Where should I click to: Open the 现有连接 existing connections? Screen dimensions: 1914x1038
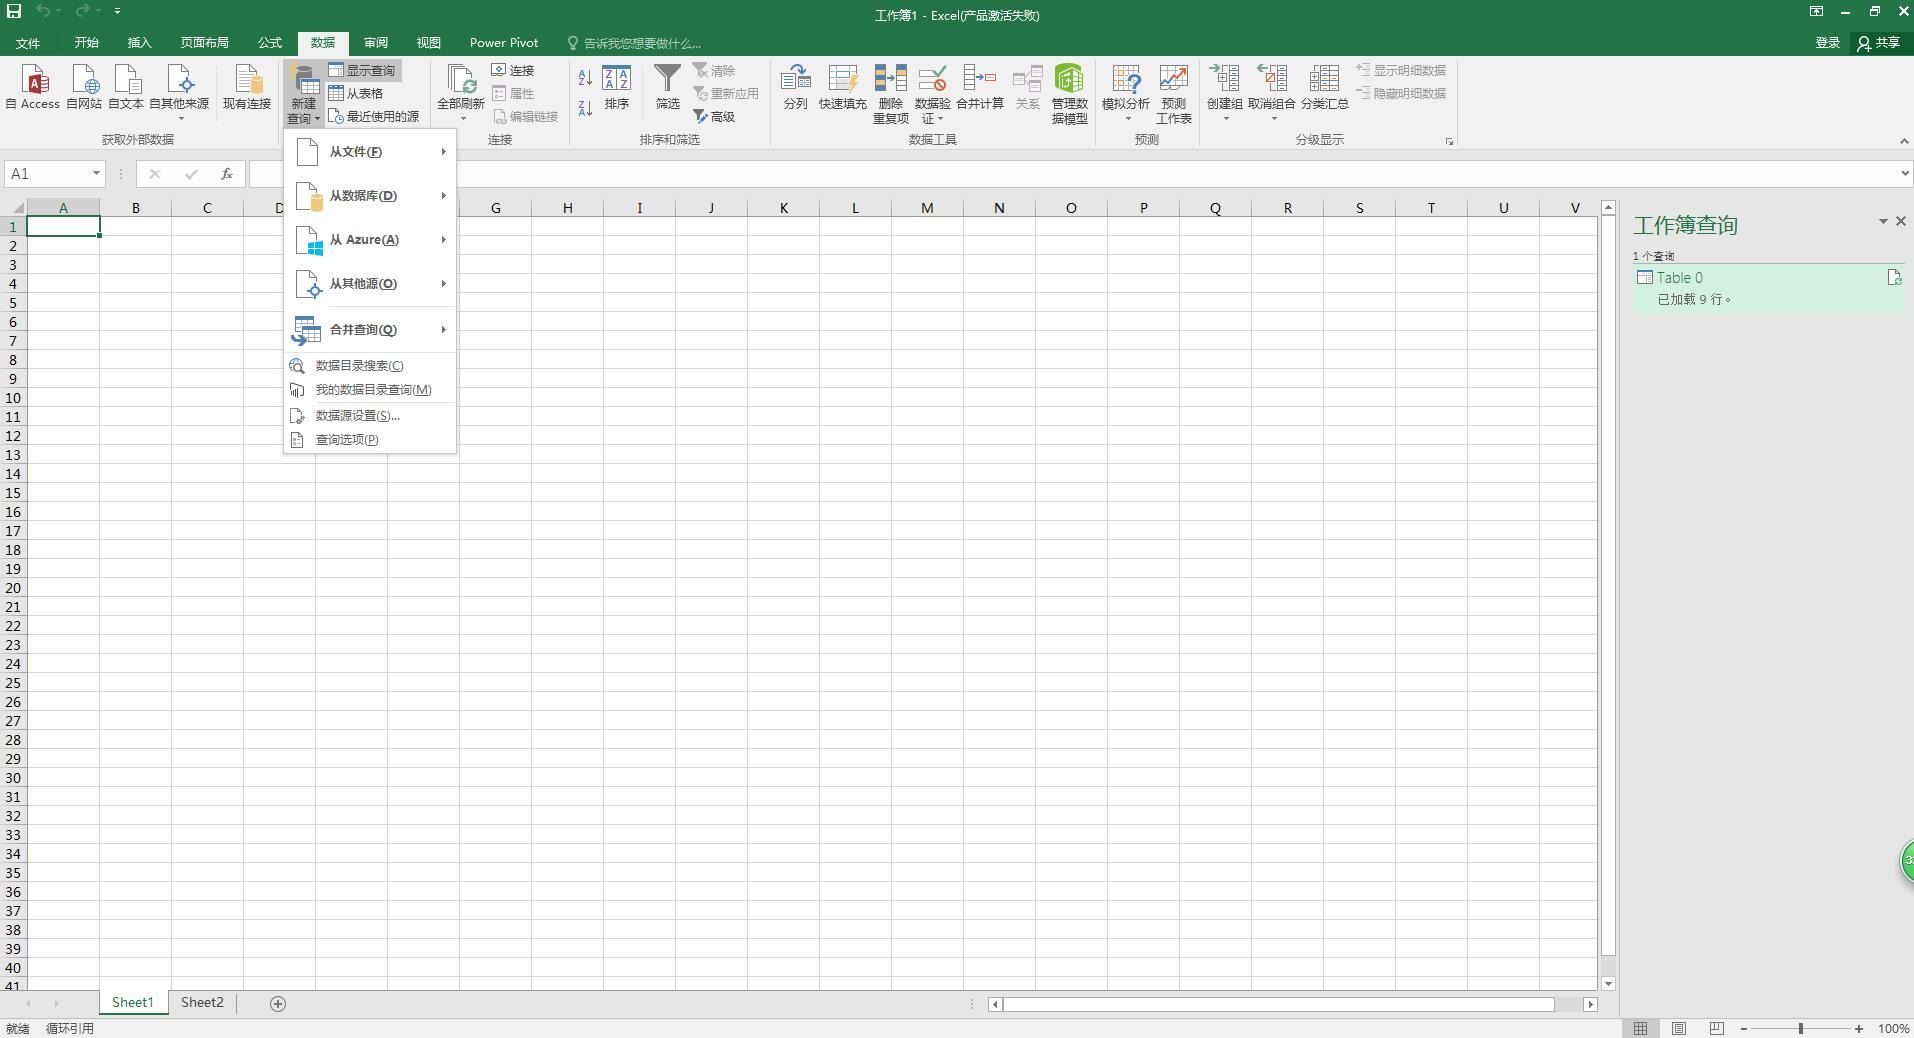(246, 87)
